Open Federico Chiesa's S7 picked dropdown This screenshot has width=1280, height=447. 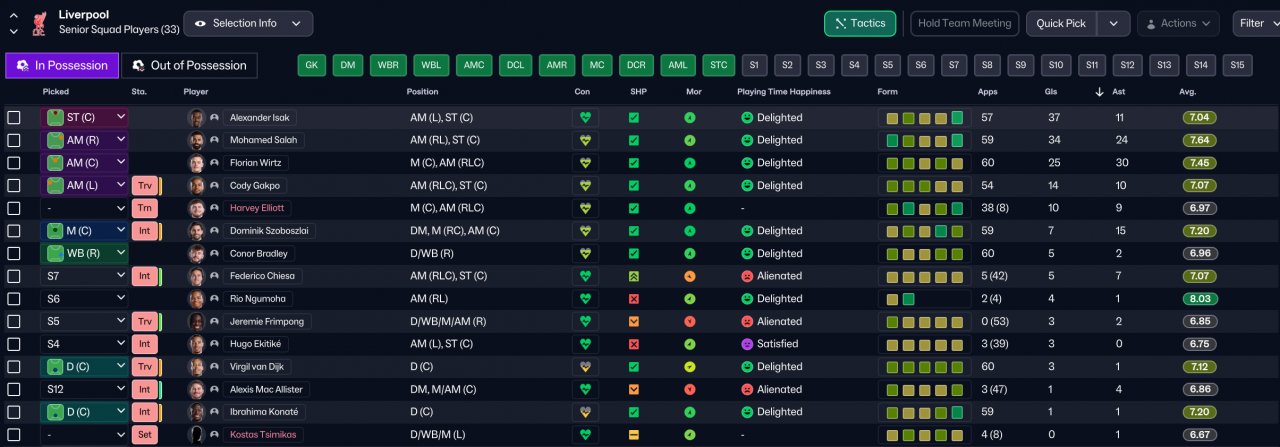click(x=85, y=276)
